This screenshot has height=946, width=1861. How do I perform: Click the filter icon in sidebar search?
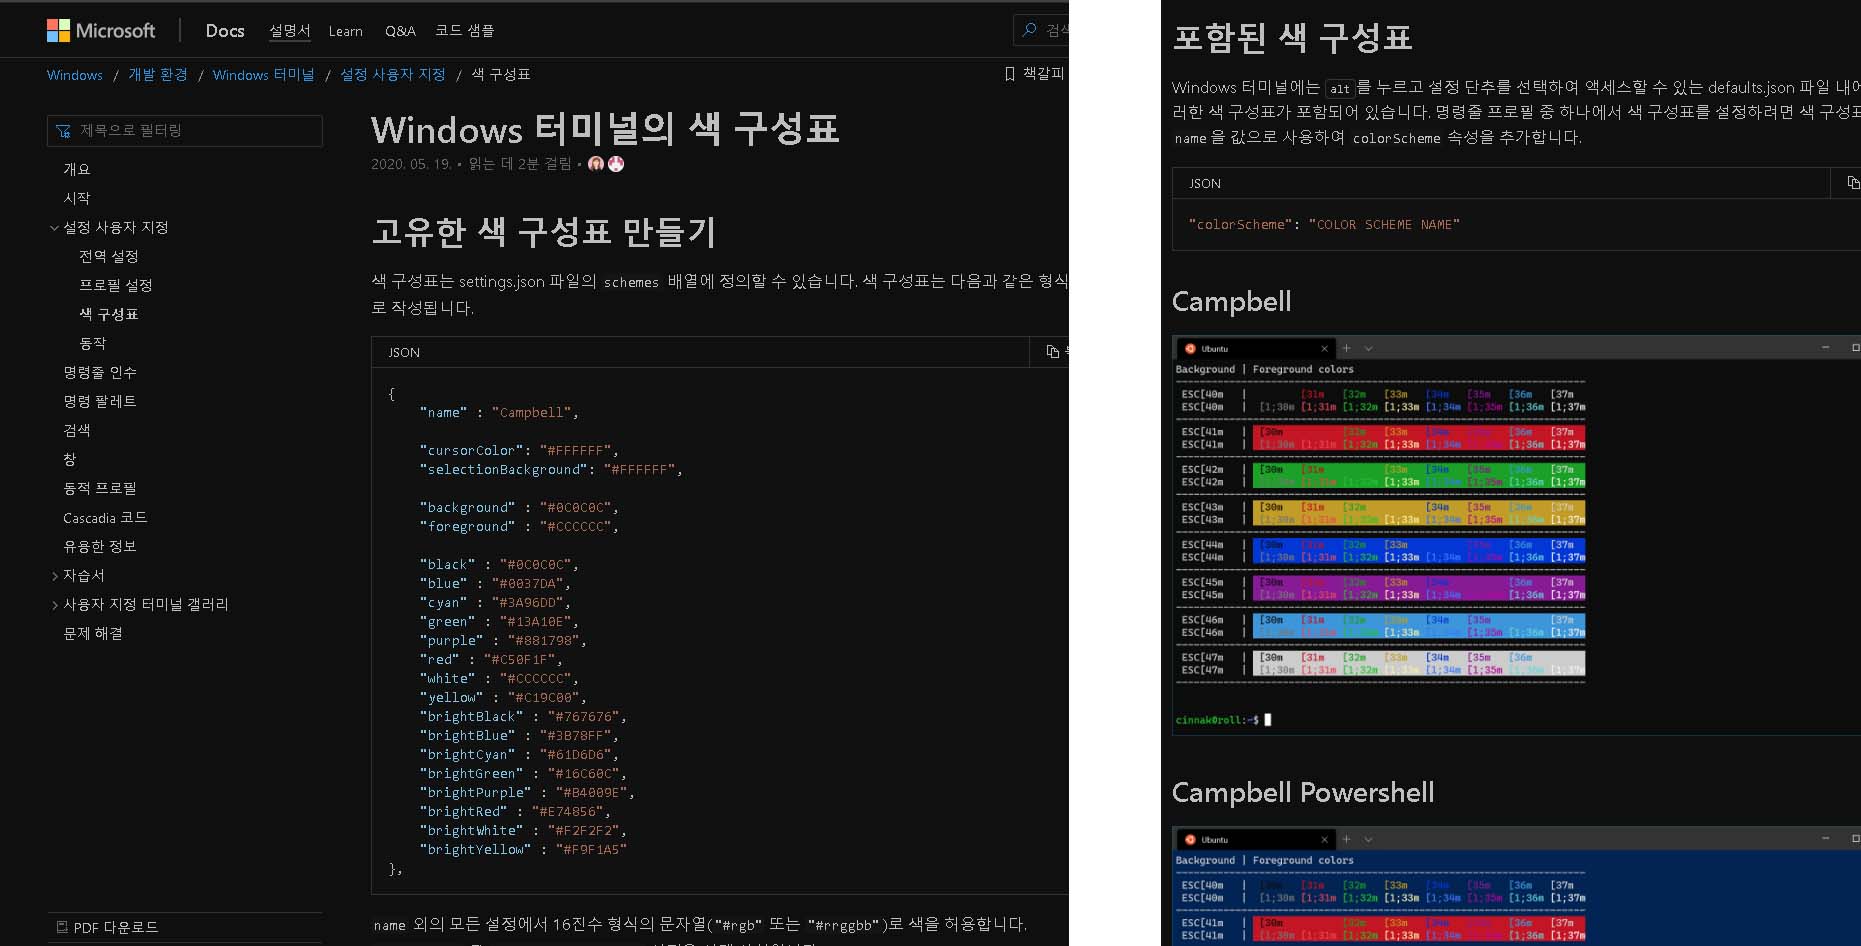pos(64,131)
